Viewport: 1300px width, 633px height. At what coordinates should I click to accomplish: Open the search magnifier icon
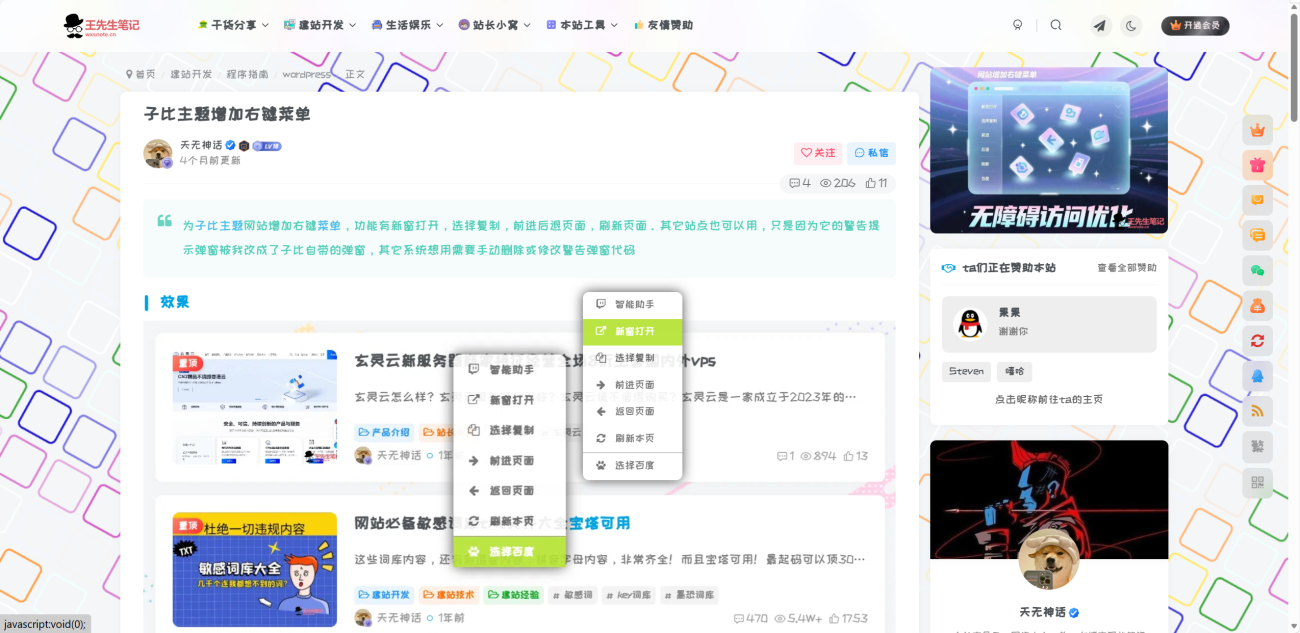[x=1056, y=24]
